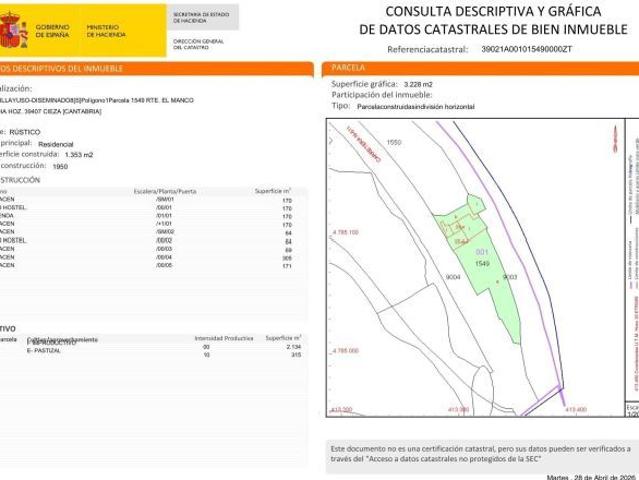Click the construction year '1950'
This screenshot has width=639, height=480.
pos(60,166)
